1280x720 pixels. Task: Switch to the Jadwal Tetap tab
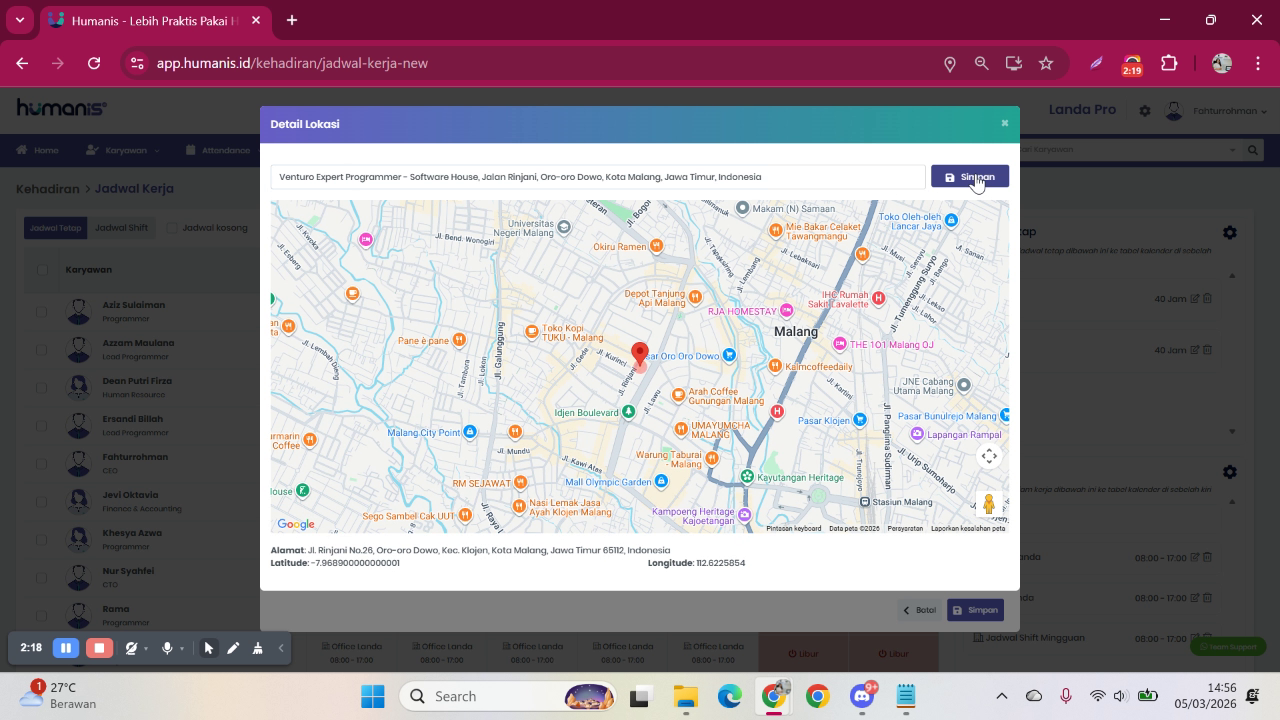(x=55, y=228)
